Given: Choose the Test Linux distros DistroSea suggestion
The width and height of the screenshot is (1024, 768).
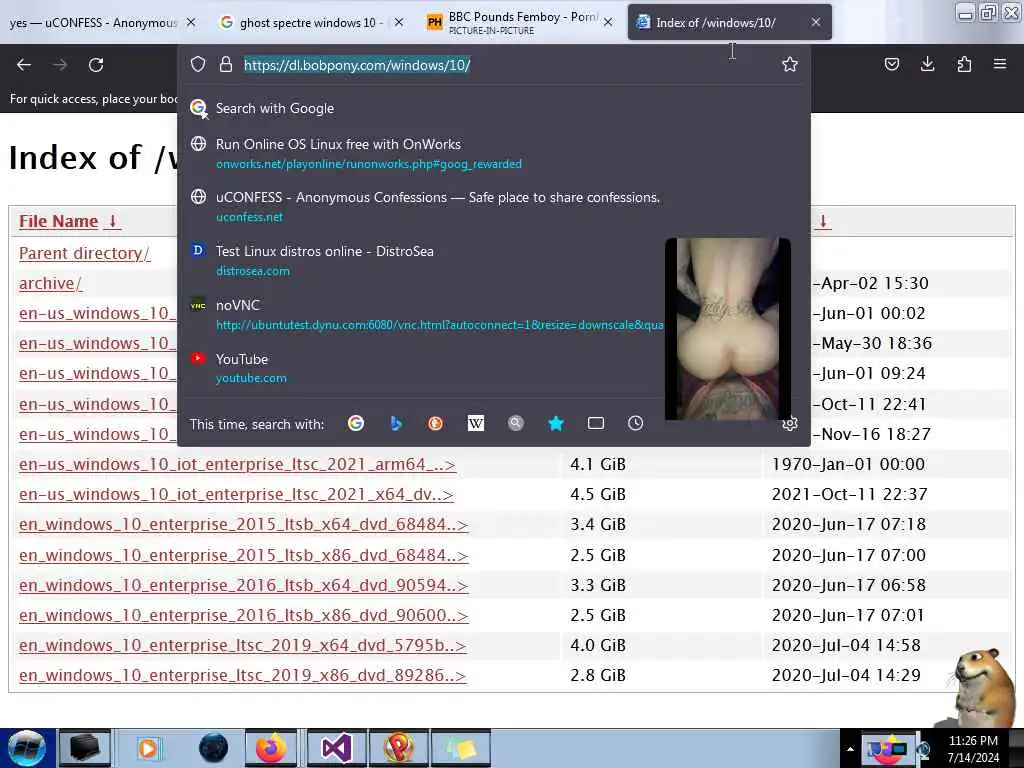Looking at the screenshot, I should pos(424,260).
